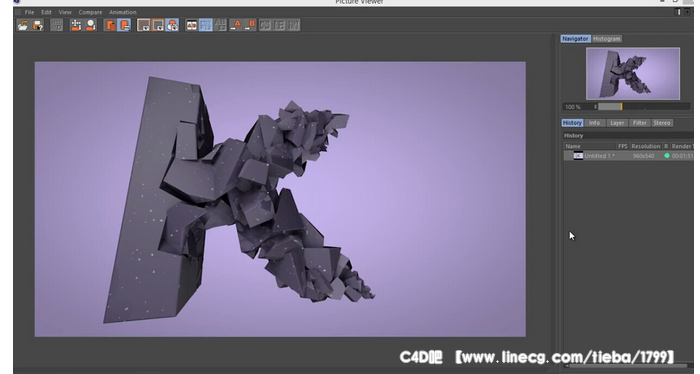Click the menu bar grip handle icon

point(18,12)
